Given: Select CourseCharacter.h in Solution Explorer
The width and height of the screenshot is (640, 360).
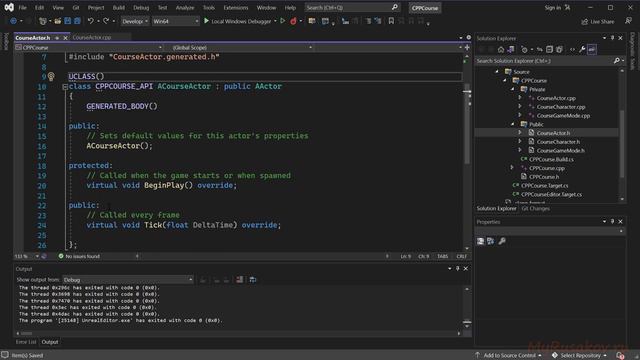Looking at the screenshot, I should pyautogui.click(x=558, y=142).
